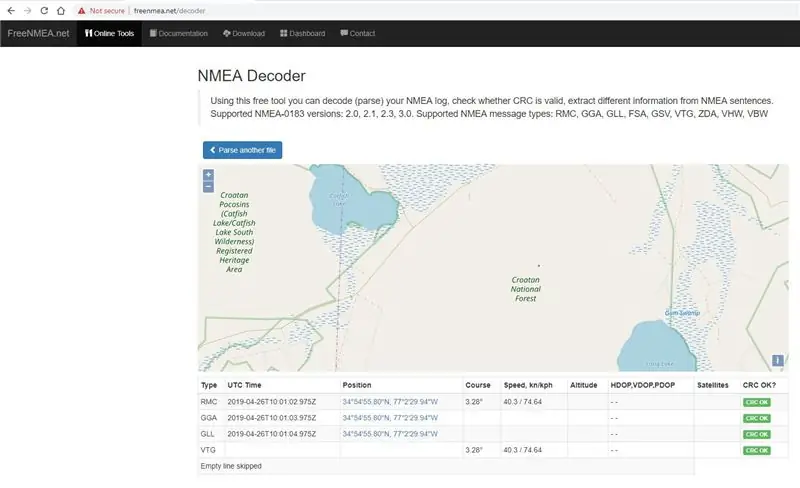Screen dimensions: 800x488
Task: Click the Type column header
Action: point(209,385)
